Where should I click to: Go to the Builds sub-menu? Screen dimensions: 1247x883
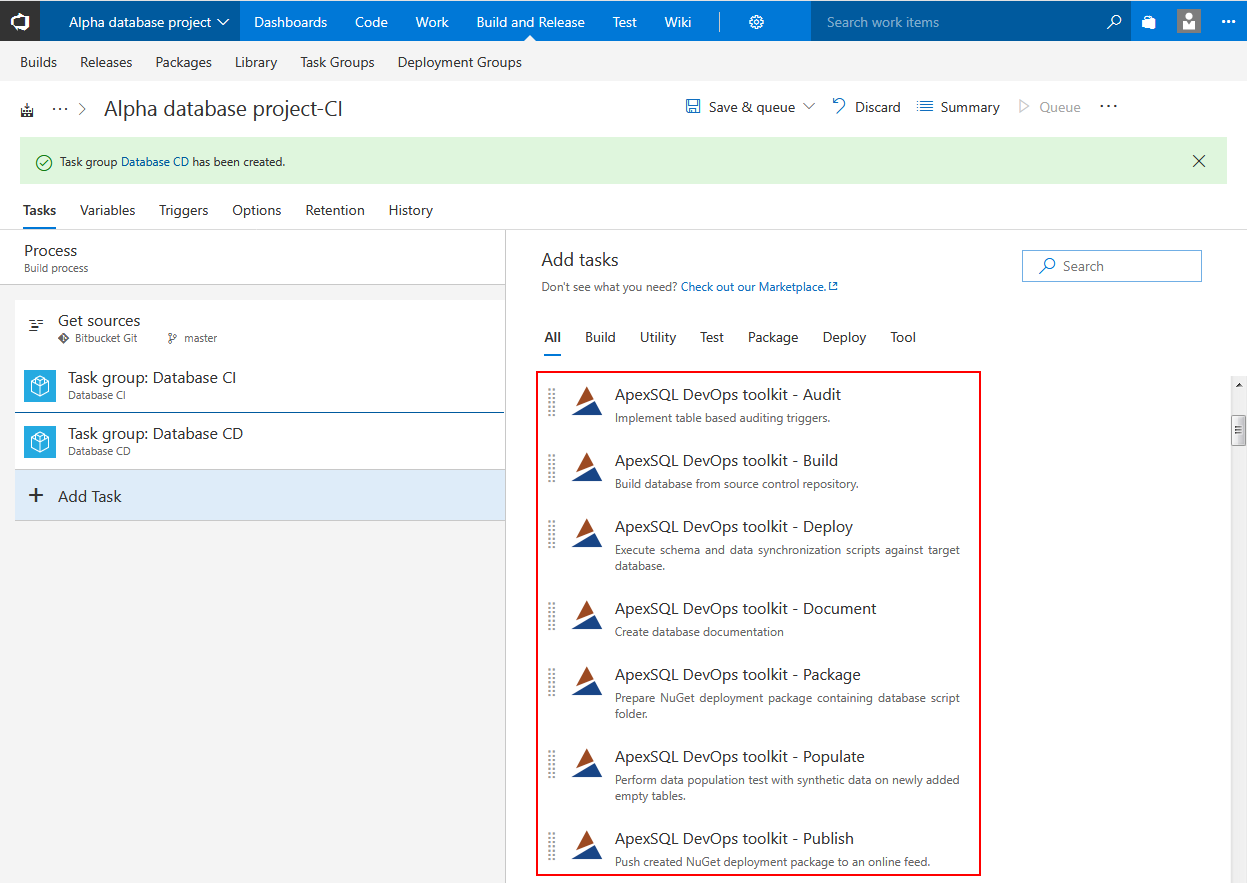39,62
